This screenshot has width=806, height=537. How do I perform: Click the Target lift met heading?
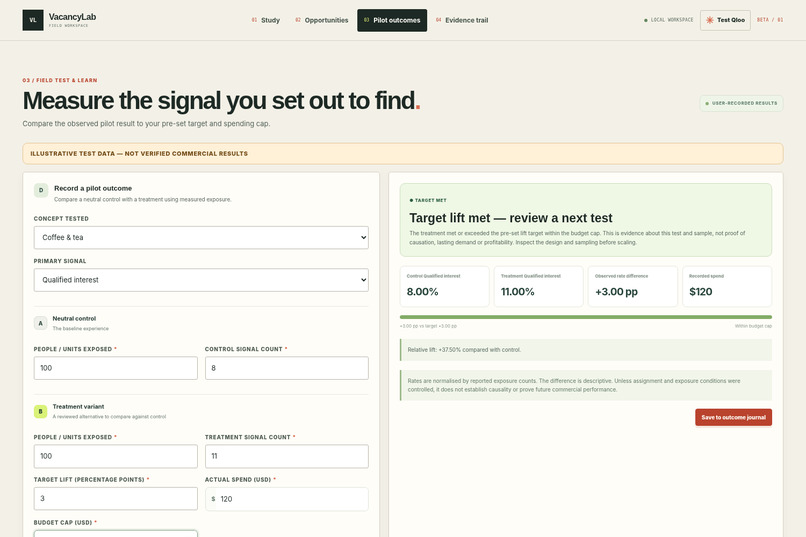pyautogui.click(x=510, y=218)
